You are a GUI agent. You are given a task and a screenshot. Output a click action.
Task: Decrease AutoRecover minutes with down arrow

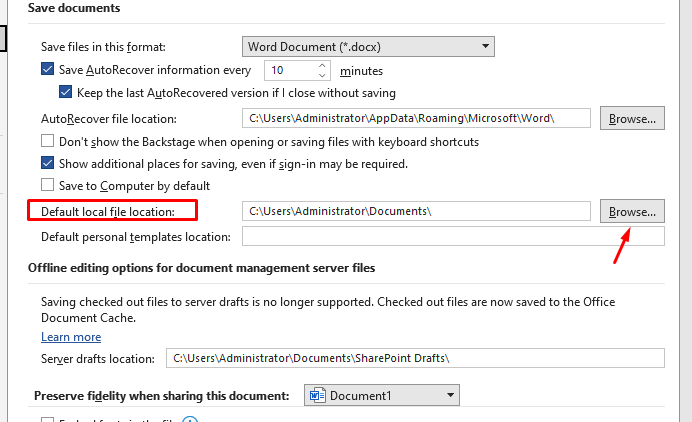point(322,75)
